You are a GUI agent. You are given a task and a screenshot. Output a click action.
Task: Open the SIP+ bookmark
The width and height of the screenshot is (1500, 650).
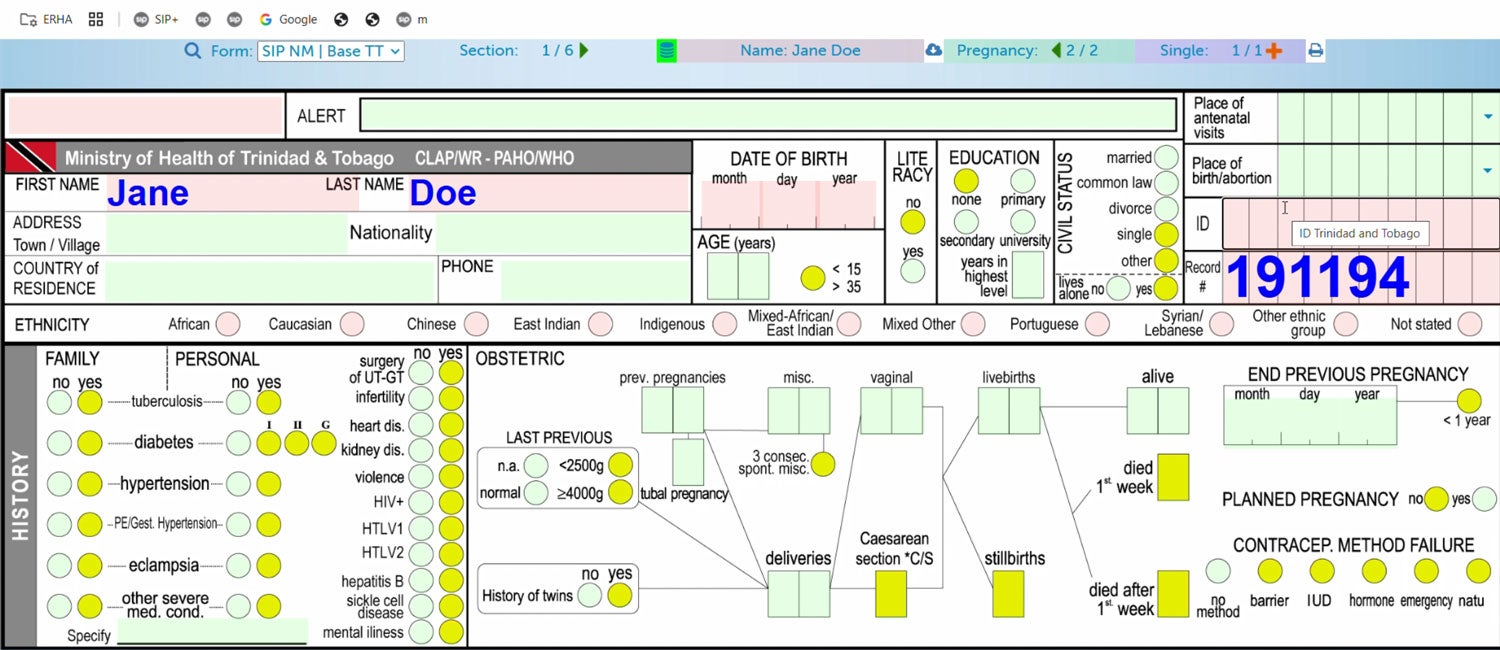pos(156,19)
